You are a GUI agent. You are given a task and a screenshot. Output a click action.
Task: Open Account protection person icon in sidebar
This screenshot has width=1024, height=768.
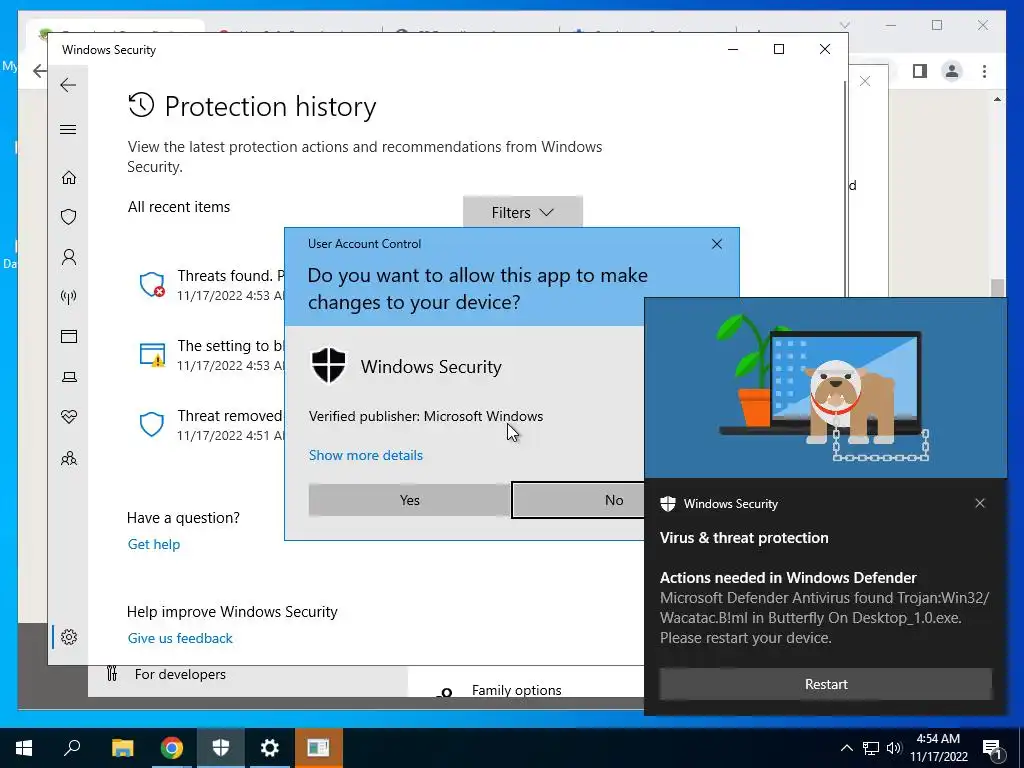click(x=69, y=257)
